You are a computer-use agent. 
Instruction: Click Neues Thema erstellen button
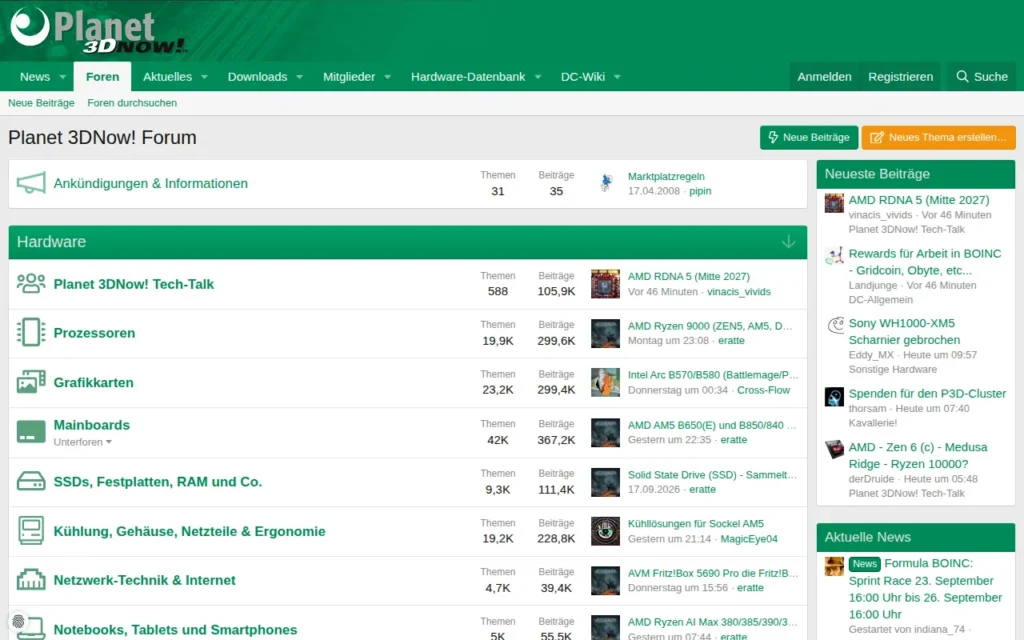point(938,137)
